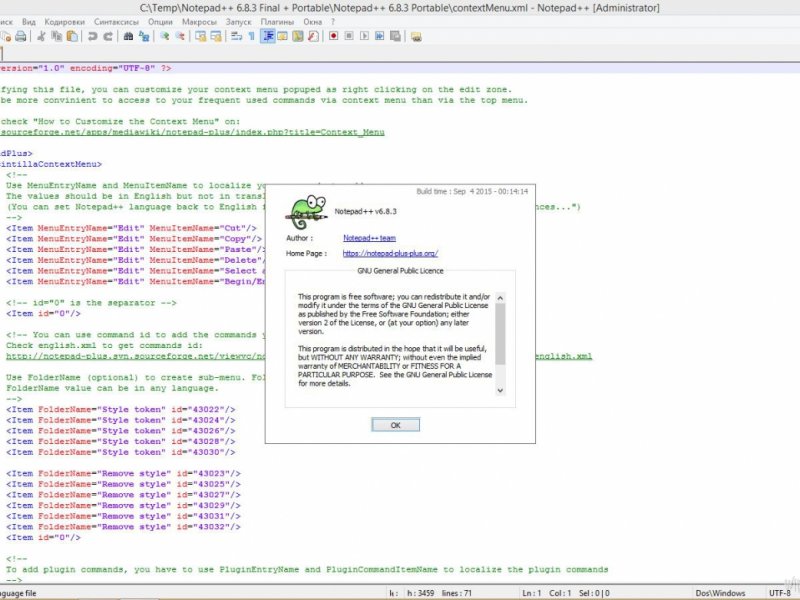Open the Function List toolbar icon
This screenshot has width=800, height=600.
coord(313,36)
